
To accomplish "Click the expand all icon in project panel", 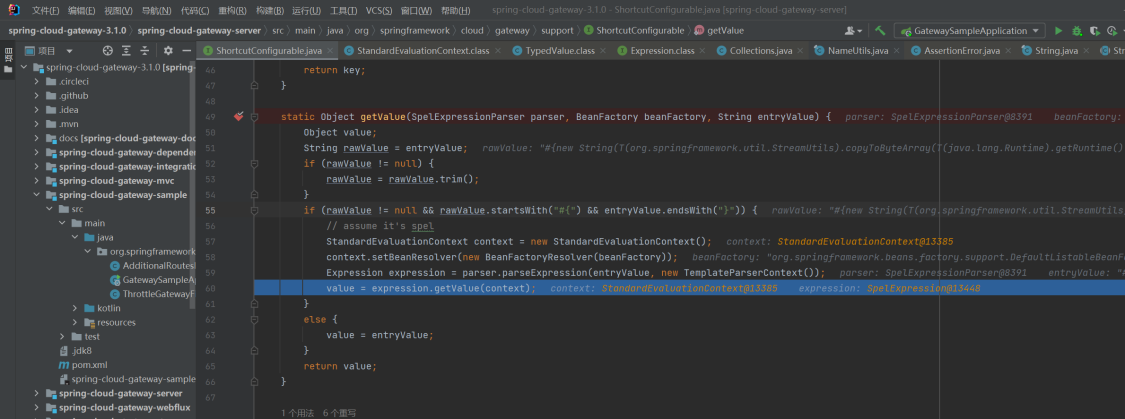I will [x=126, y=50].
